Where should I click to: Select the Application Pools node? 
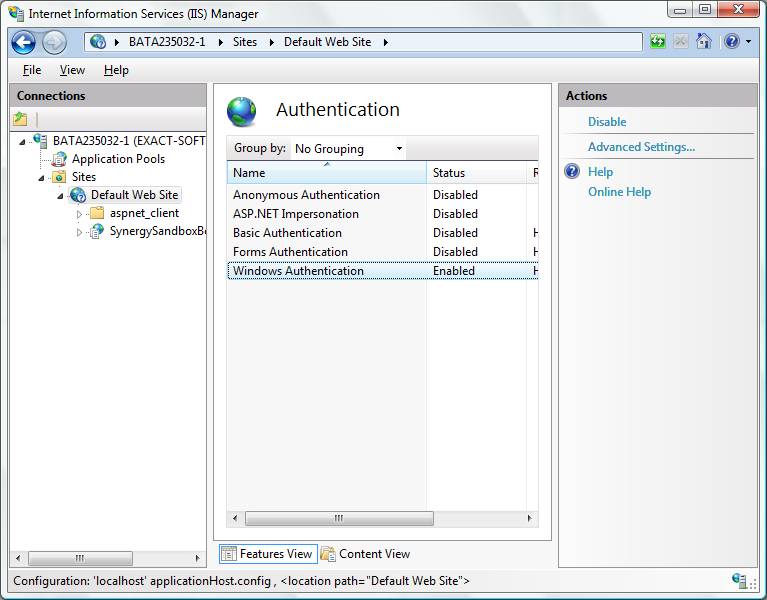point(118,159)
